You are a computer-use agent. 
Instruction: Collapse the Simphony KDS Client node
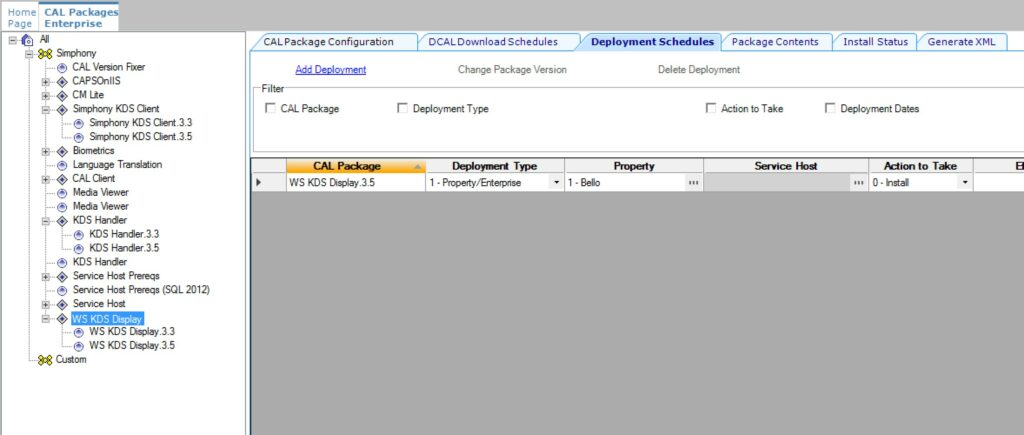click(46, 109)
